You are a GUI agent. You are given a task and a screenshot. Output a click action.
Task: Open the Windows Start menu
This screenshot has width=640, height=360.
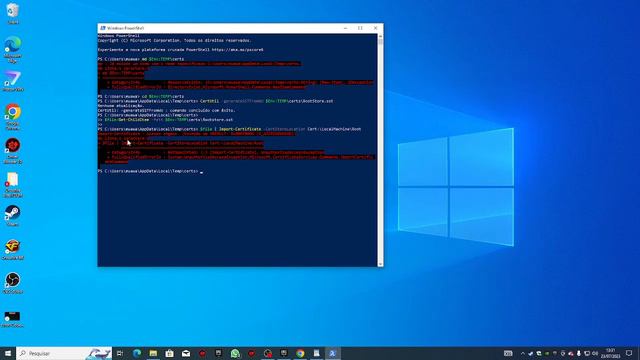pyautogui.click(x=8, y=353)
